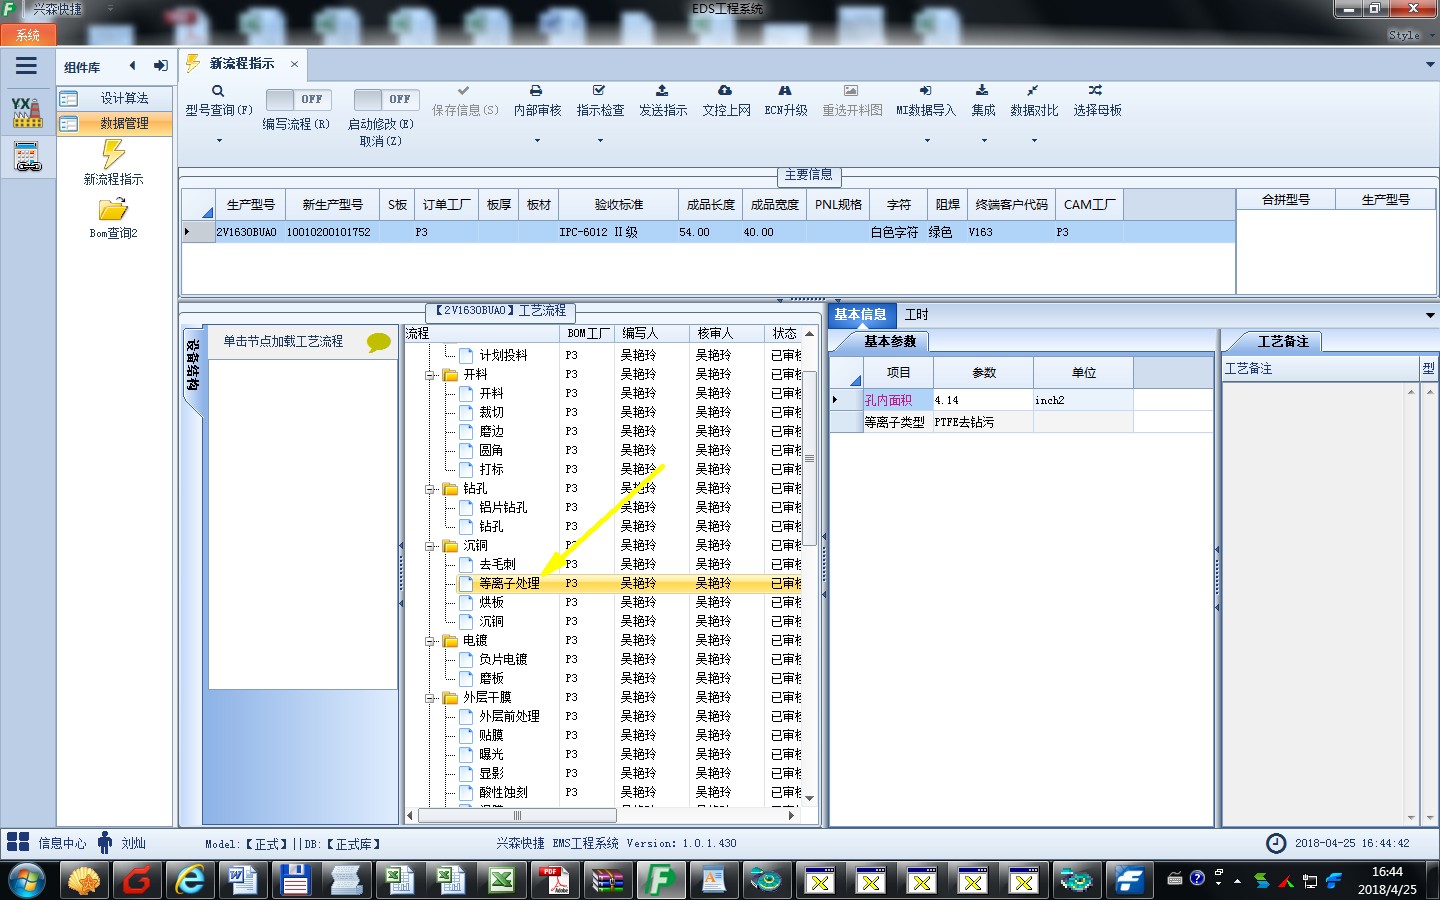
Task: Switch to the 基本信息 tab
Action: click(x=860, y=314)
